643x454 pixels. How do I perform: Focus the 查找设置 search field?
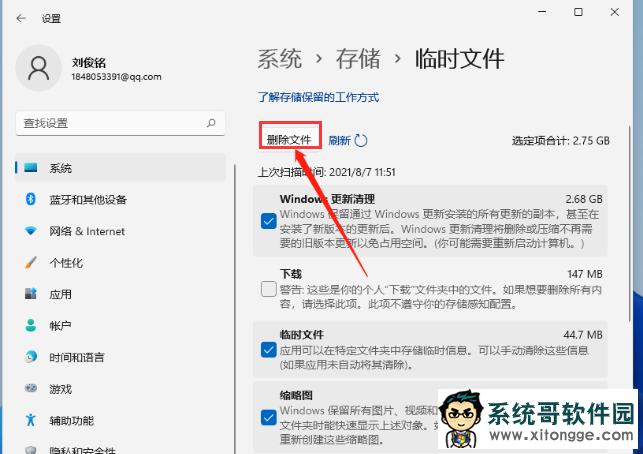(120, 123)
